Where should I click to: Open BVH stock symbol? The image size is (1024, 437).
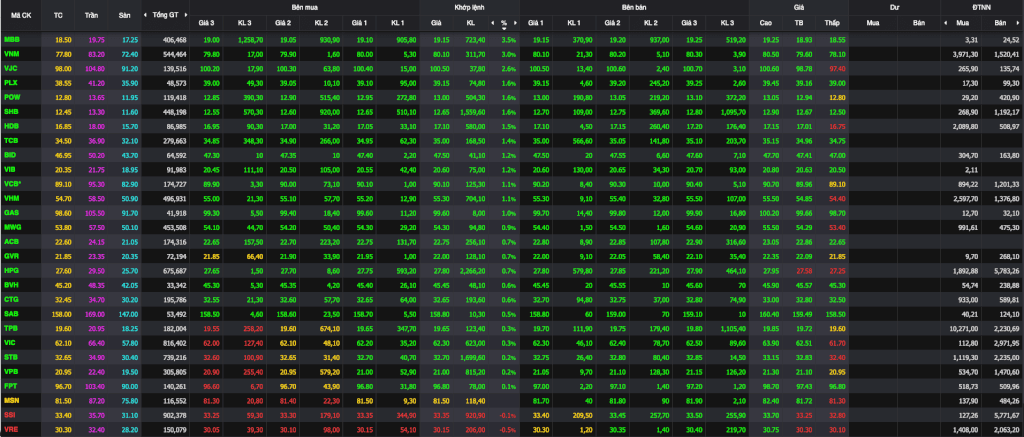(x=11, y=284)
